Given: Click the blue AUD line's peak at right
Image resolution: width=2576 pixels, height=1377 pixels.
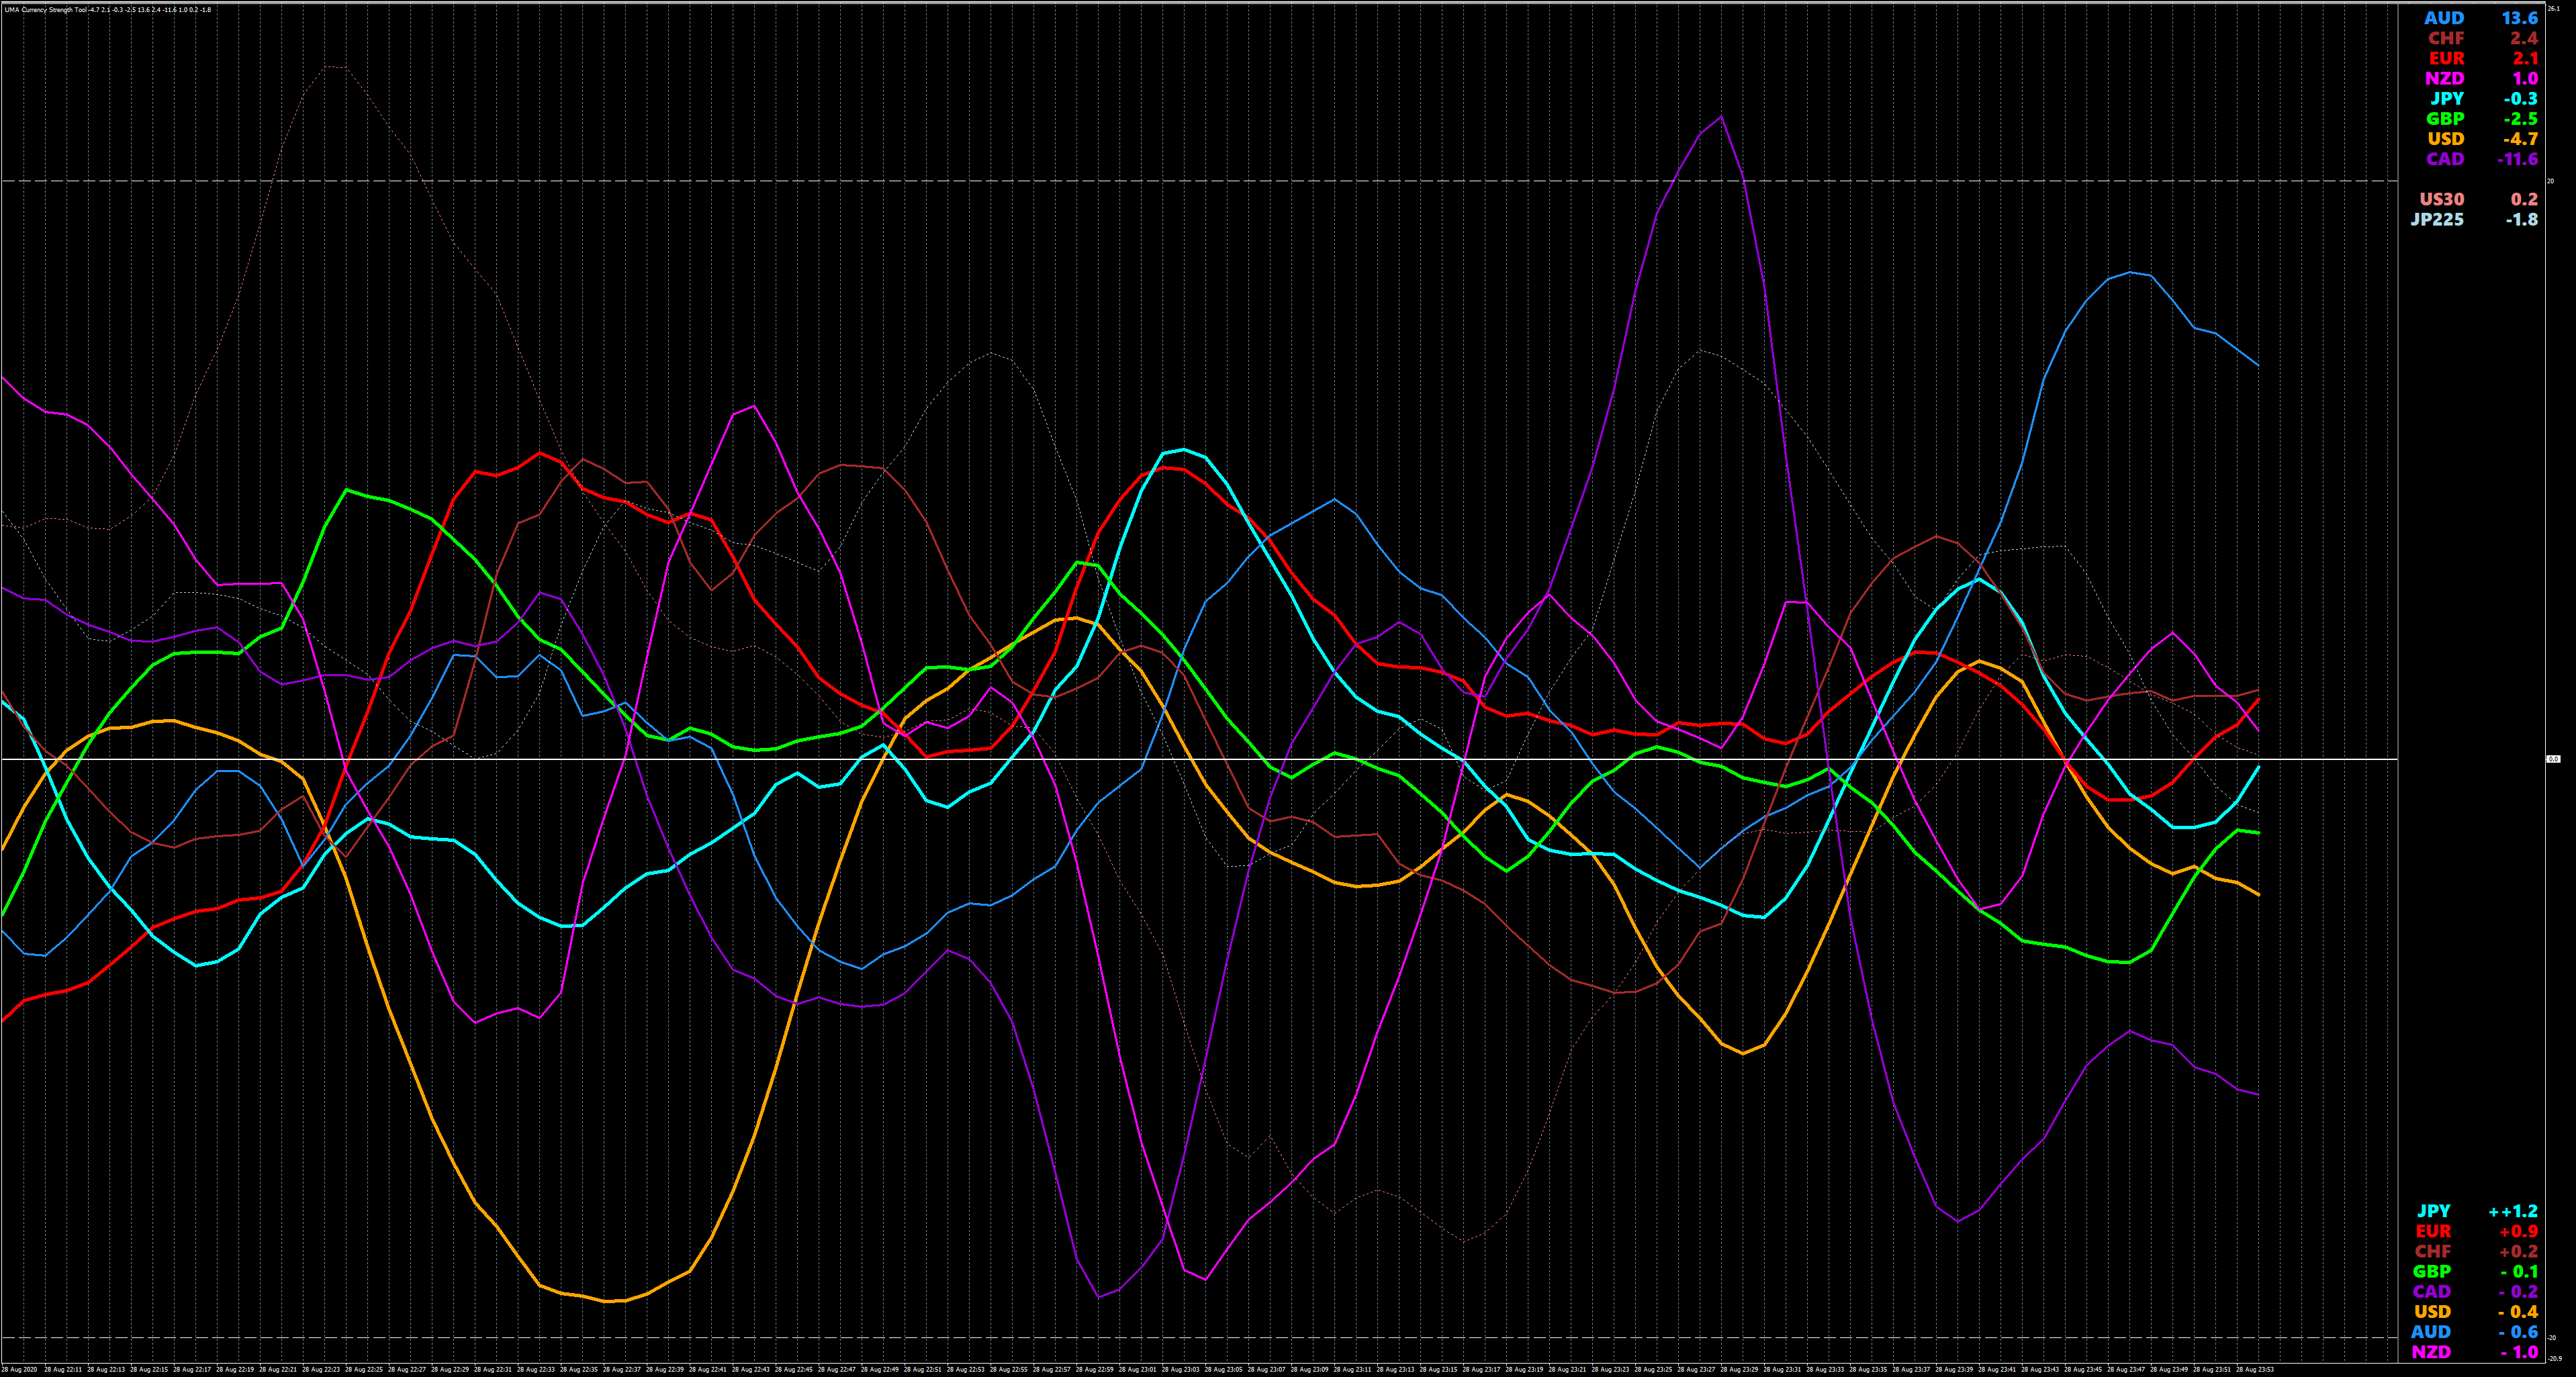Looking at the screenshot, I should coord(2130,272).
